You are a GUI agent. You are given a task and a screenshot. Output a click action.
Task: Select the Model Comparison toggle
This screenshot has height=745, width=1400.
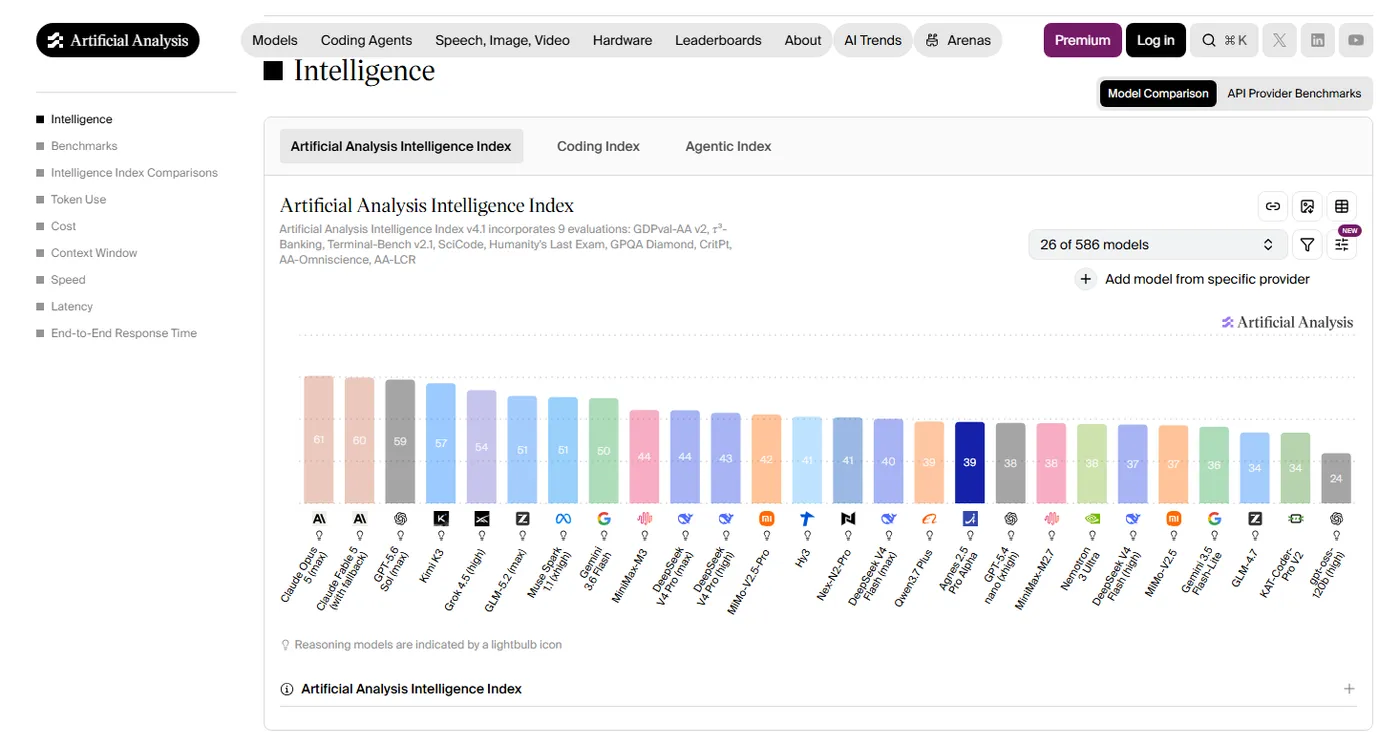click(x=1158, y=93)
